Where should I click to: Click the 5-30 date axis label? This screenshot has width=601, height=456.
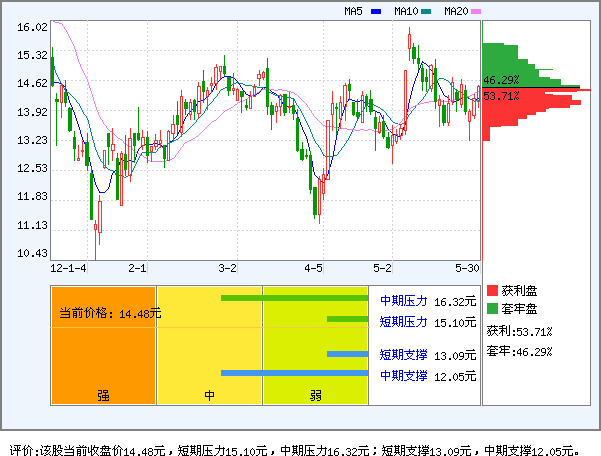(467, 268)
